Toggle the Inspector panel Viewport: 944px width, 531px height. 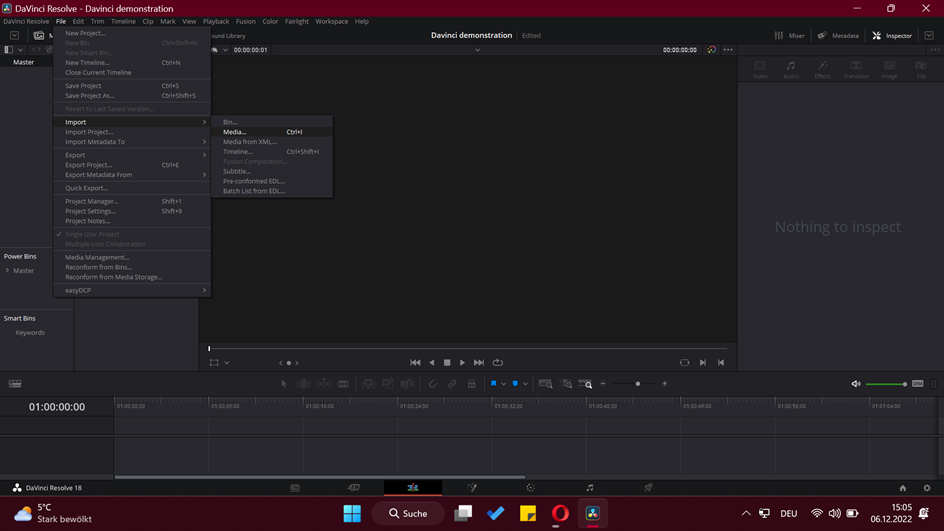click(x=892, y=36)
